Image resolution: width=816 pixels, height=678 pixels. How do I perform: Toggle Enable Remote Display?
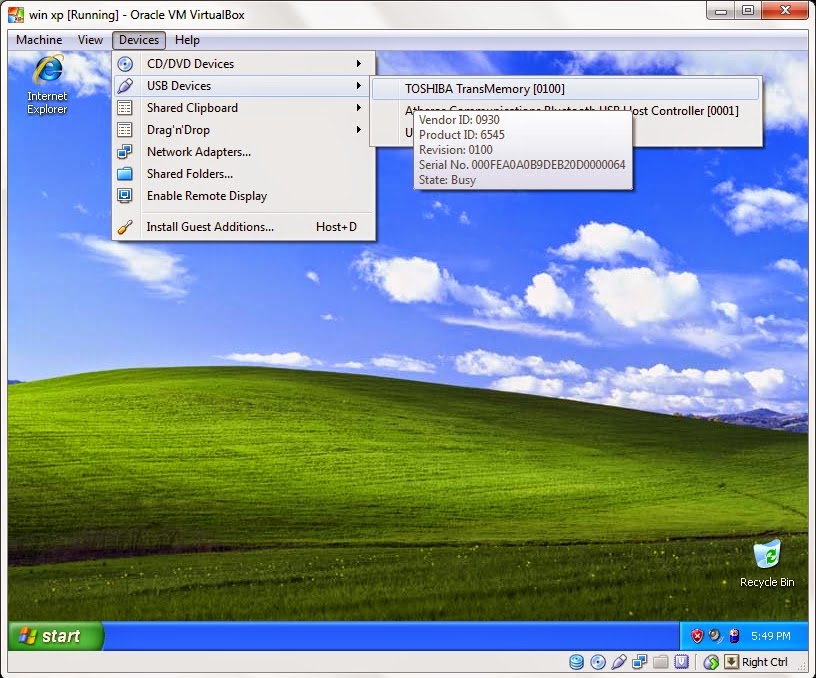click(244, 196)
